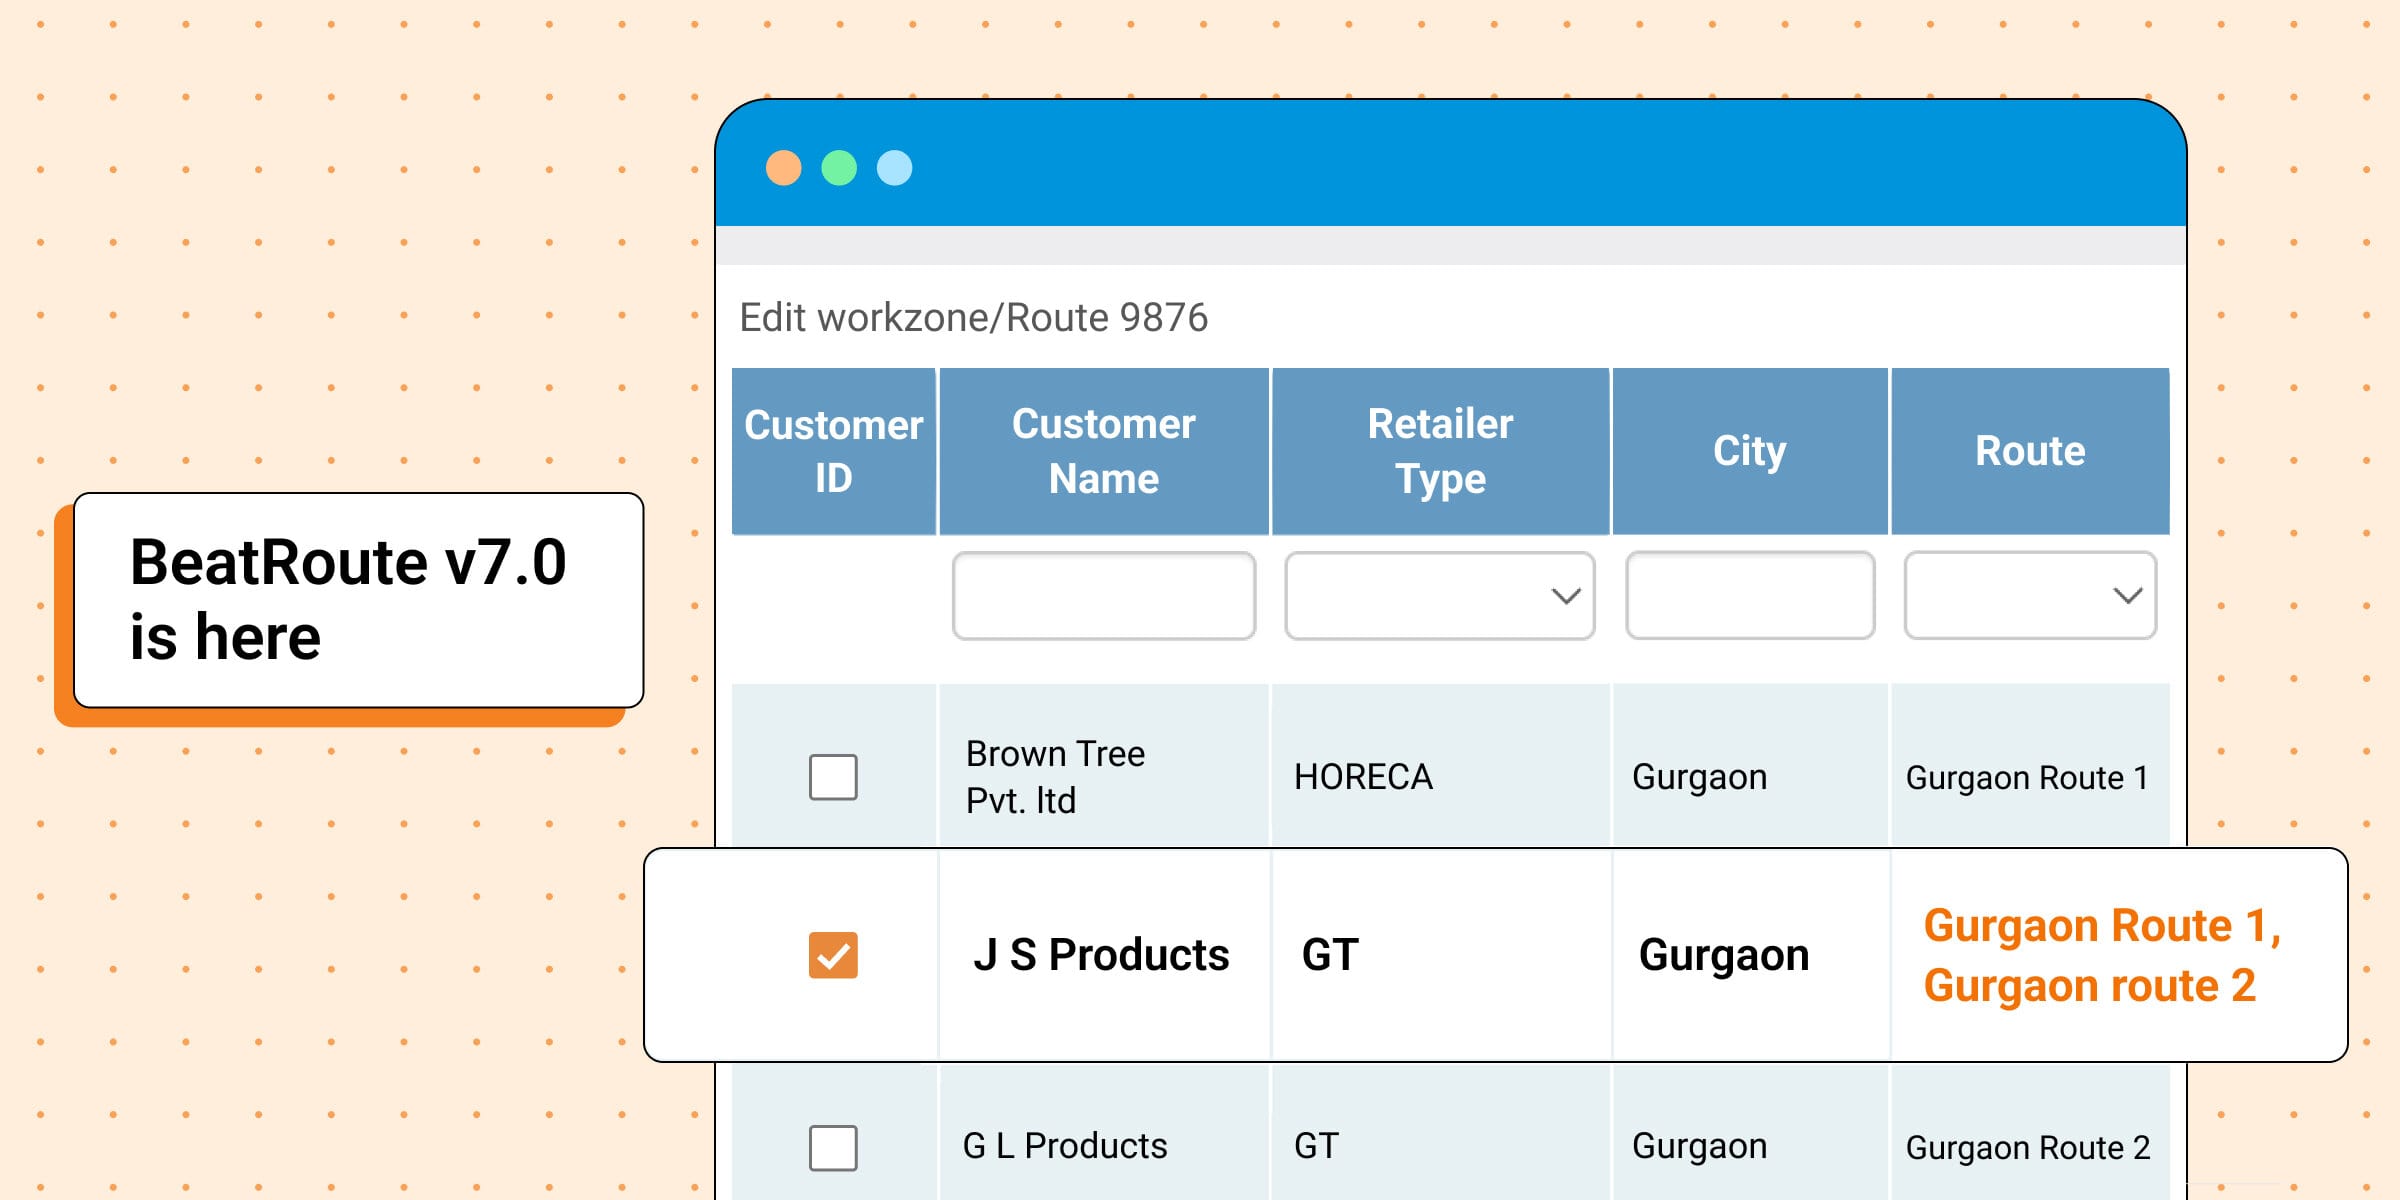Sort by Customer ID column header
Image resolution: width=2400 pixels, height=1200 pixels.
pos(833,451)
